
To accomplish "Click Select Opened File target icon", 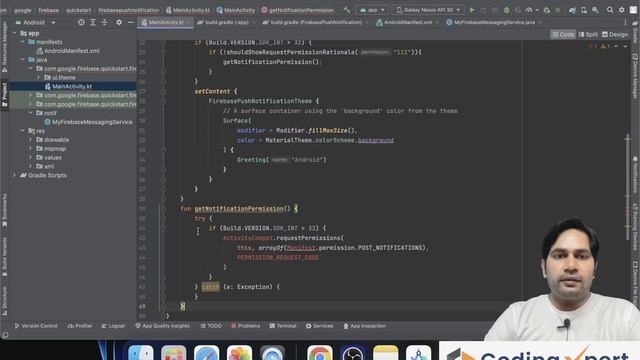I will click(81, 22).
